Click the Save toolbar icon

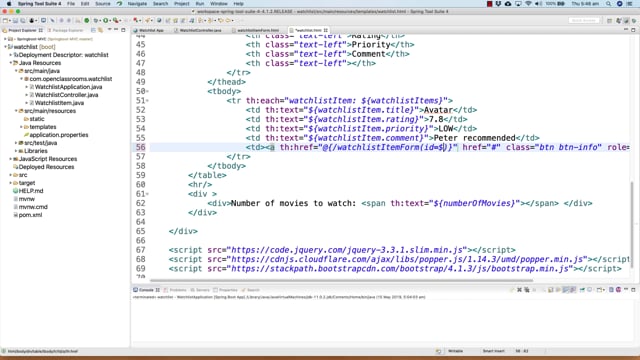tap(16, 20)
